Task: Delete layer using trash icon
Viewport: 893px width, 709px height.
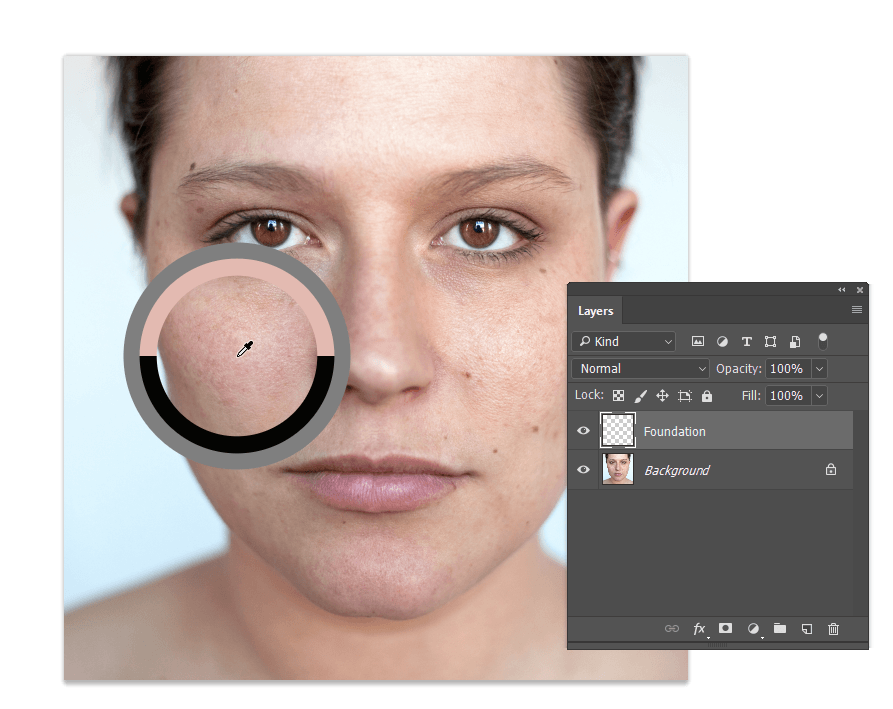Action: coord(833,628)
